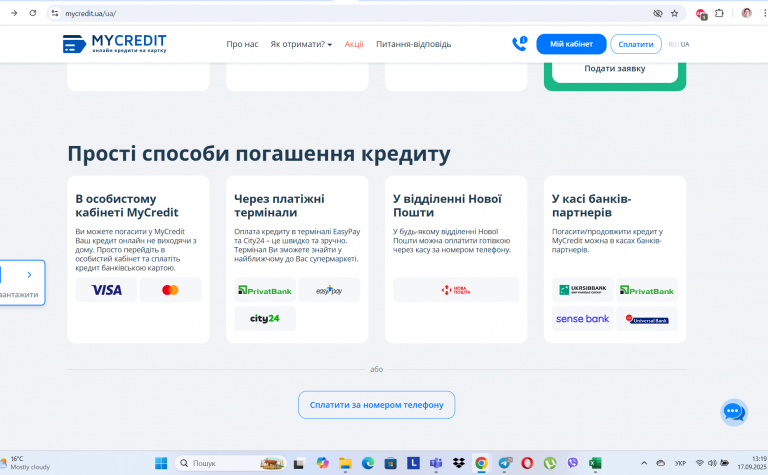Open the Opera browser taskbar icon
Viewport: 768px width, 475px height.
(527, 463)
